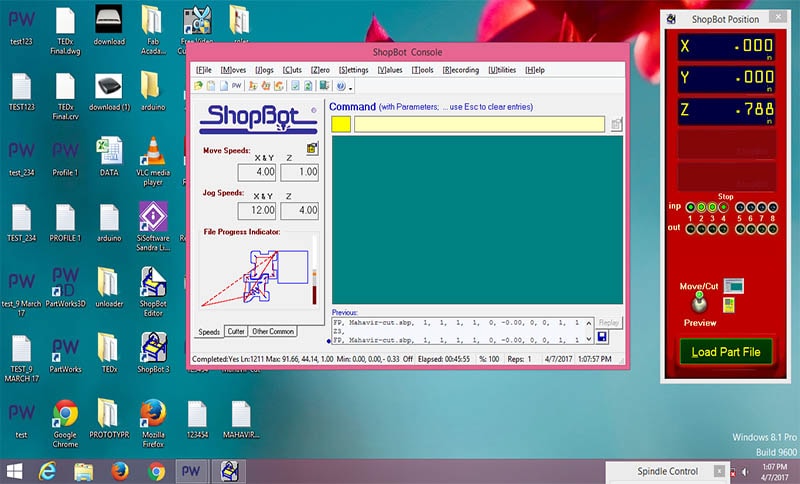Click the Replay button
Viewport: 800px width, 484px height.
(x=608, y=323)
